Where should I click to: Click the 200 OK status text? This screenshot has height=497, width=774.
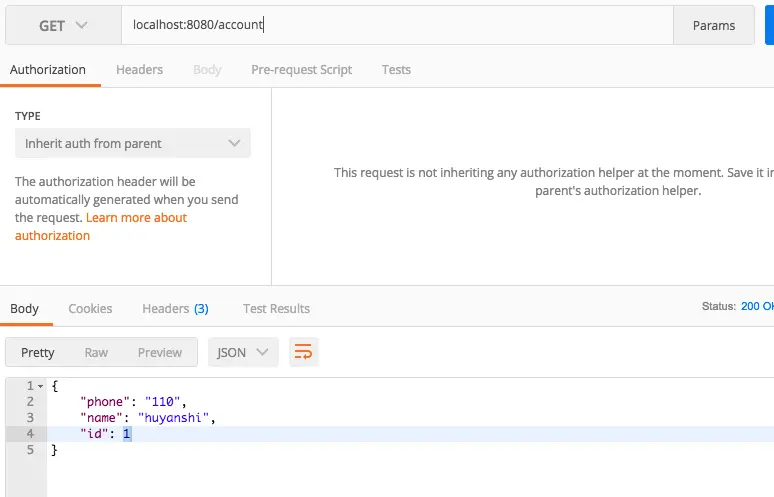(x=757, y=306)
